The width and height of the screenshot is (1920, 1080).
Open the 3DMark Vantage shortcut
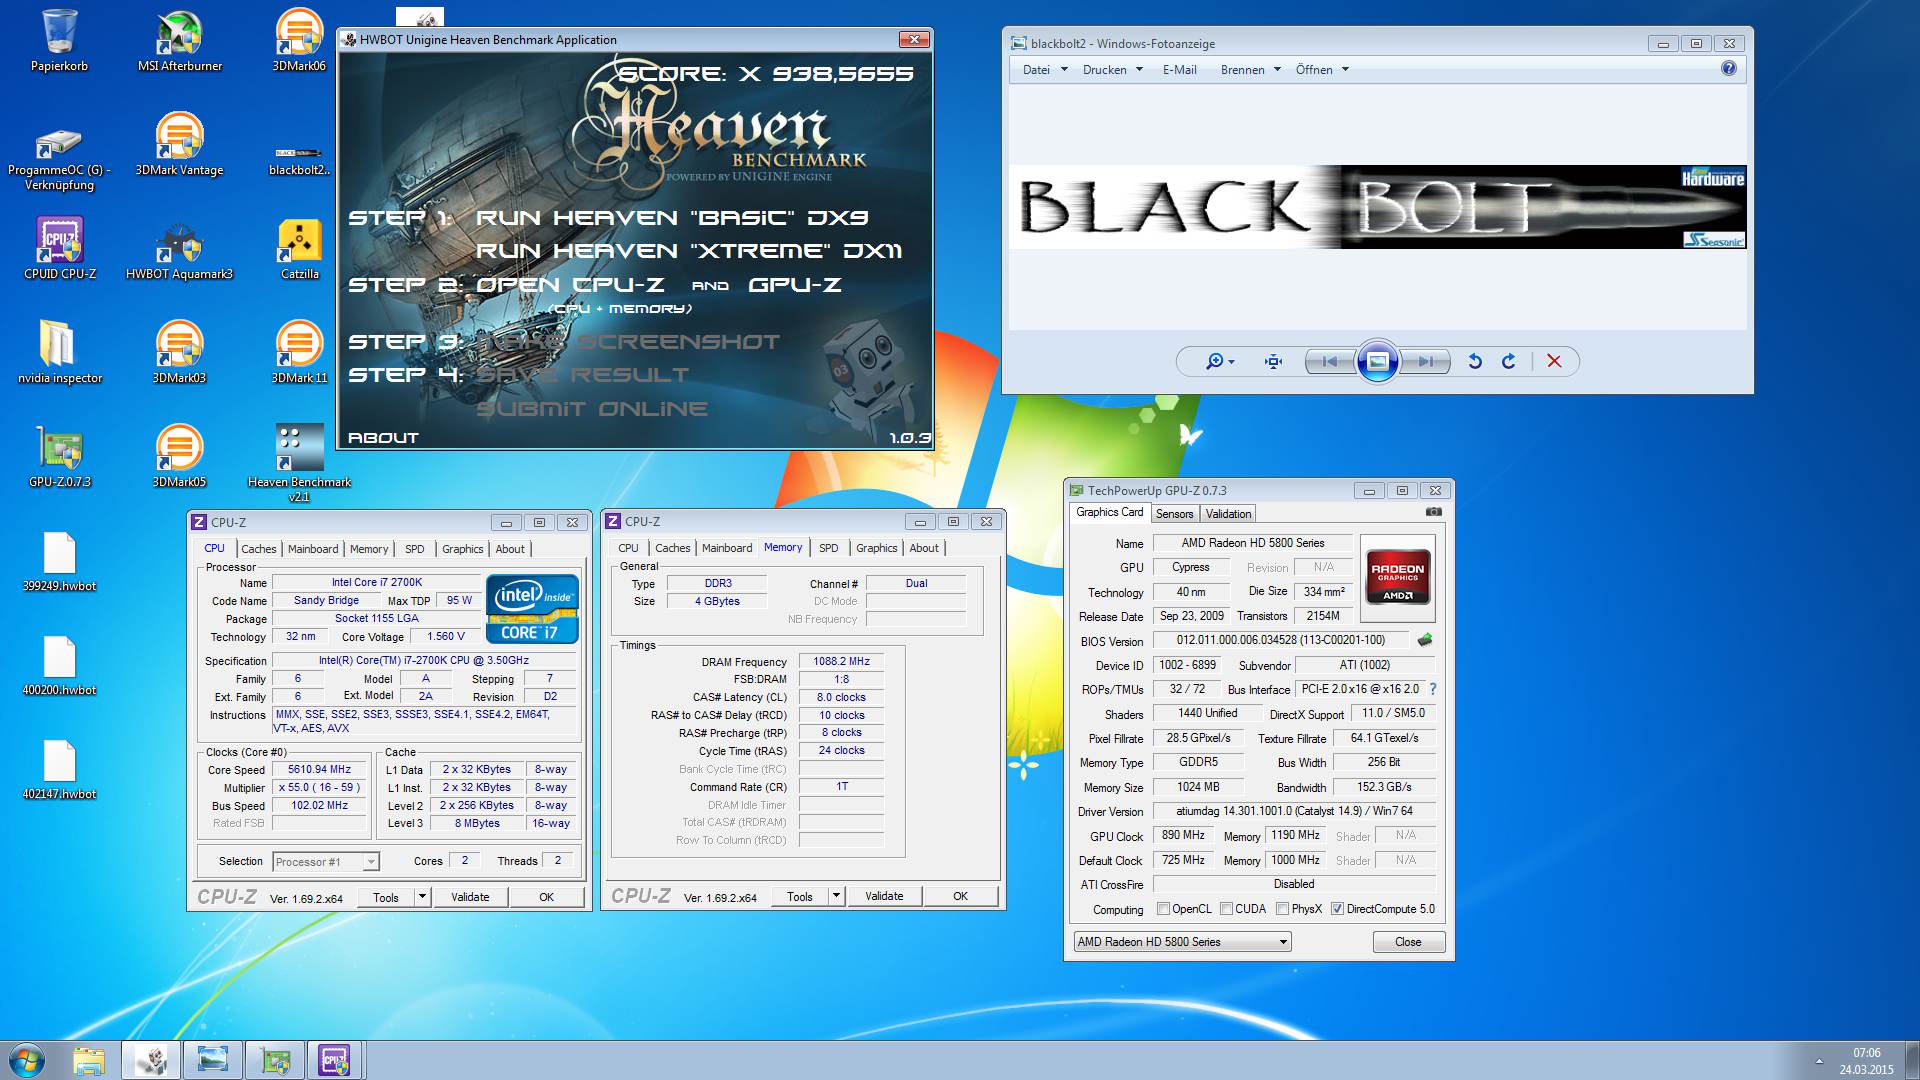coord(179,144)
